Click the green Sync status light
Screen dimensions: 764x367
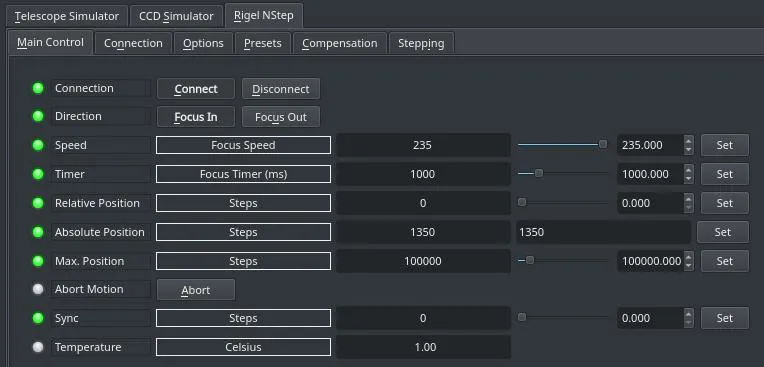pos(38,318)
